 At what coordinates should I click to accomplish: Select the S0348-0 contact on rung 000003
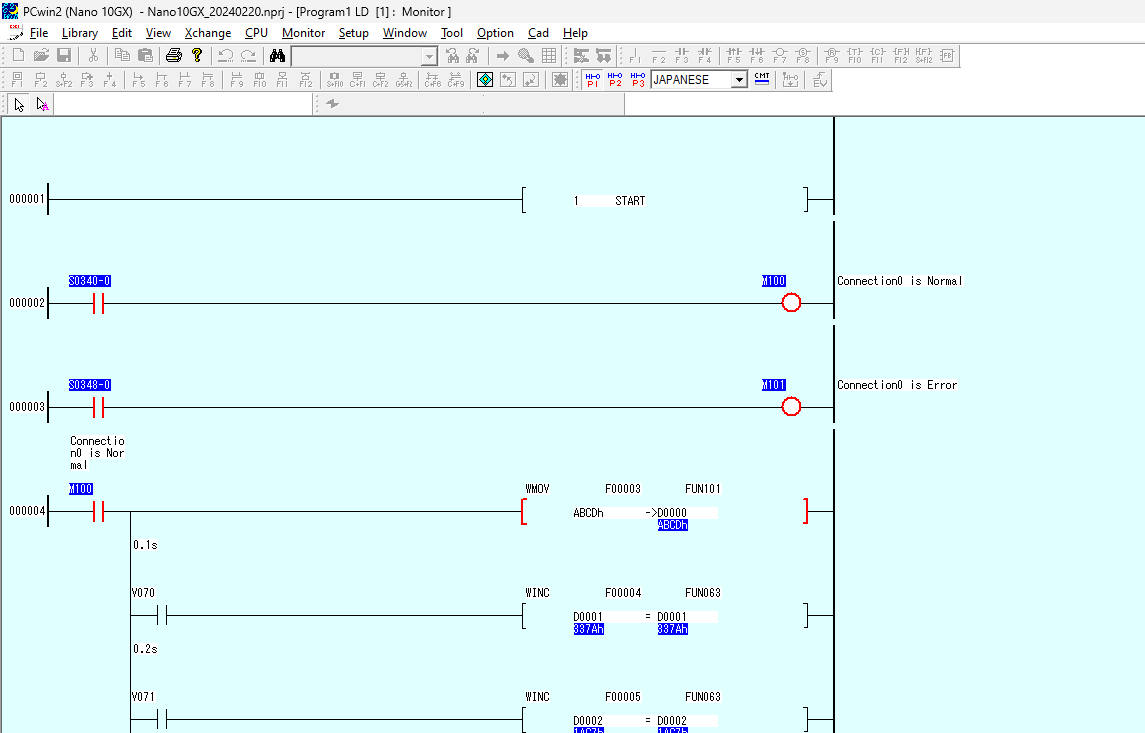tap(99, 407)
